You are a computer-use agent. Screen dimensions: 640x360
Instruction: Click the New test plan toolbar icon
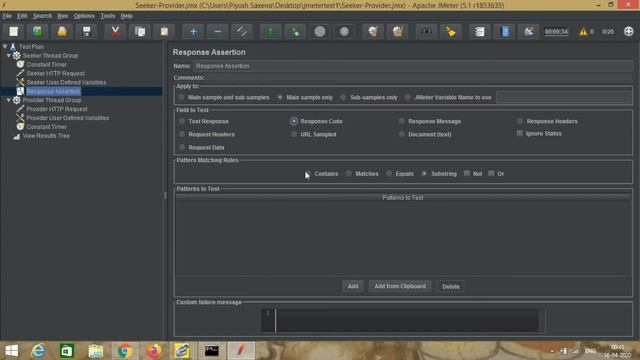coord(13,31)
